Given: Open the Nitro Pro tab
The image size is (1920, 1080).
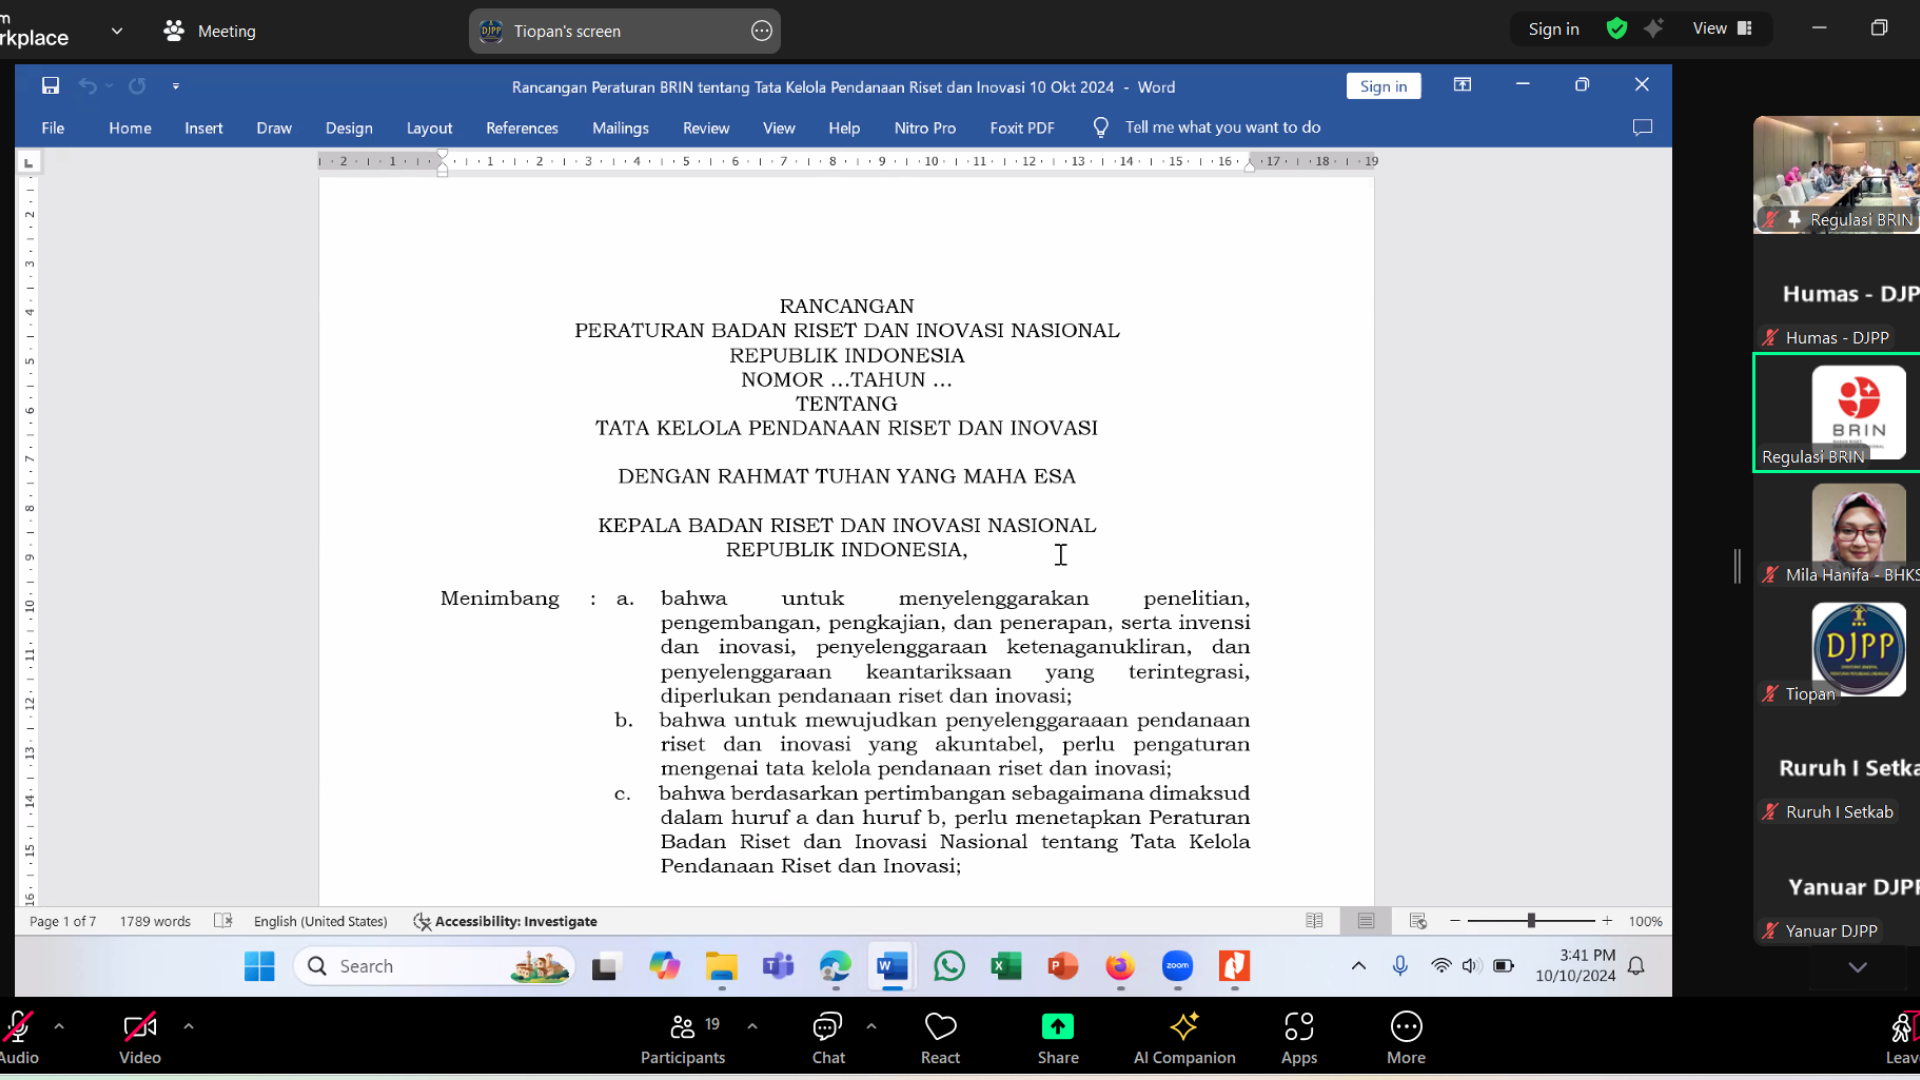Looking at the screenshot, I should coord(925,128).
